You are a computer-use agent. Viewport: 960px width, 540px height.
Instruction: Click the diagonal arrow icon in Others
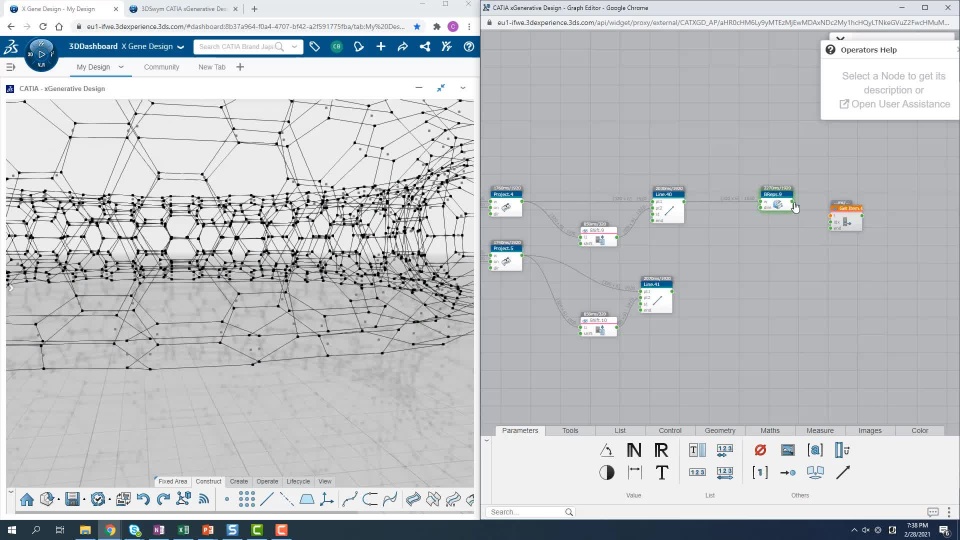(x=843, y=472)
